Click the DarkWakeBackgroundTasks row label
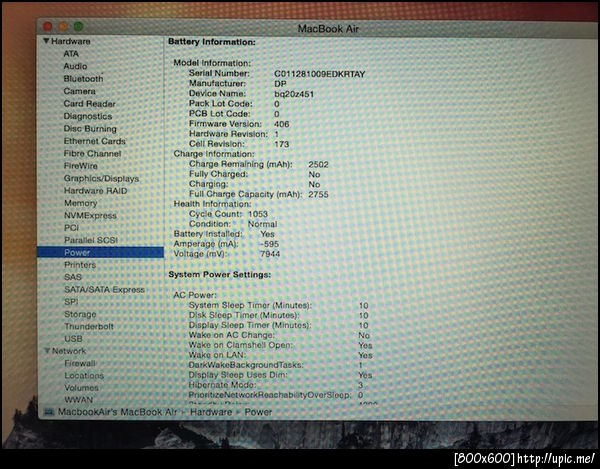Viewport: 600px width, 469px height. click(x=246, y=365)
